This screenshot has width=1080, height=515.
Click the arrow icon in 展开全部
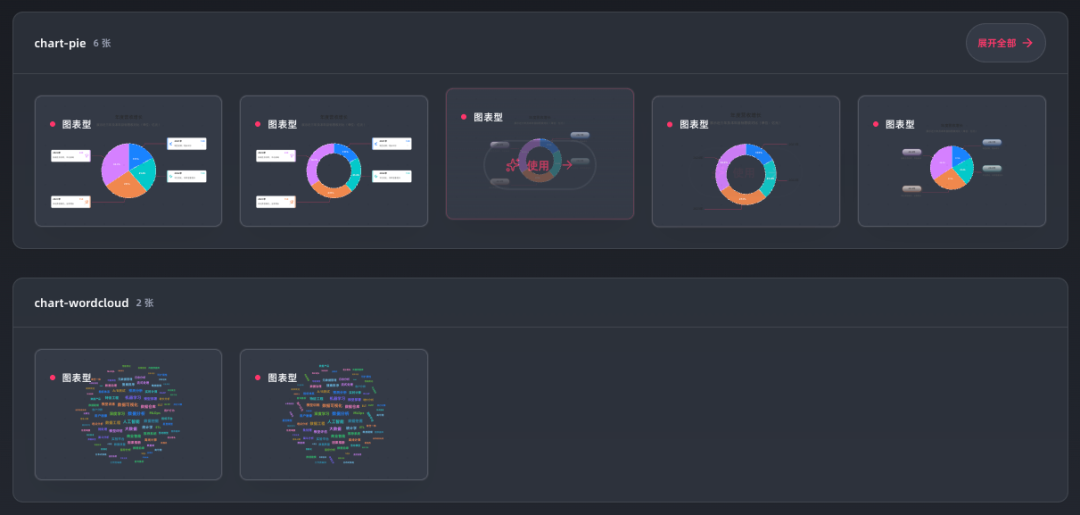point(1027,43)
